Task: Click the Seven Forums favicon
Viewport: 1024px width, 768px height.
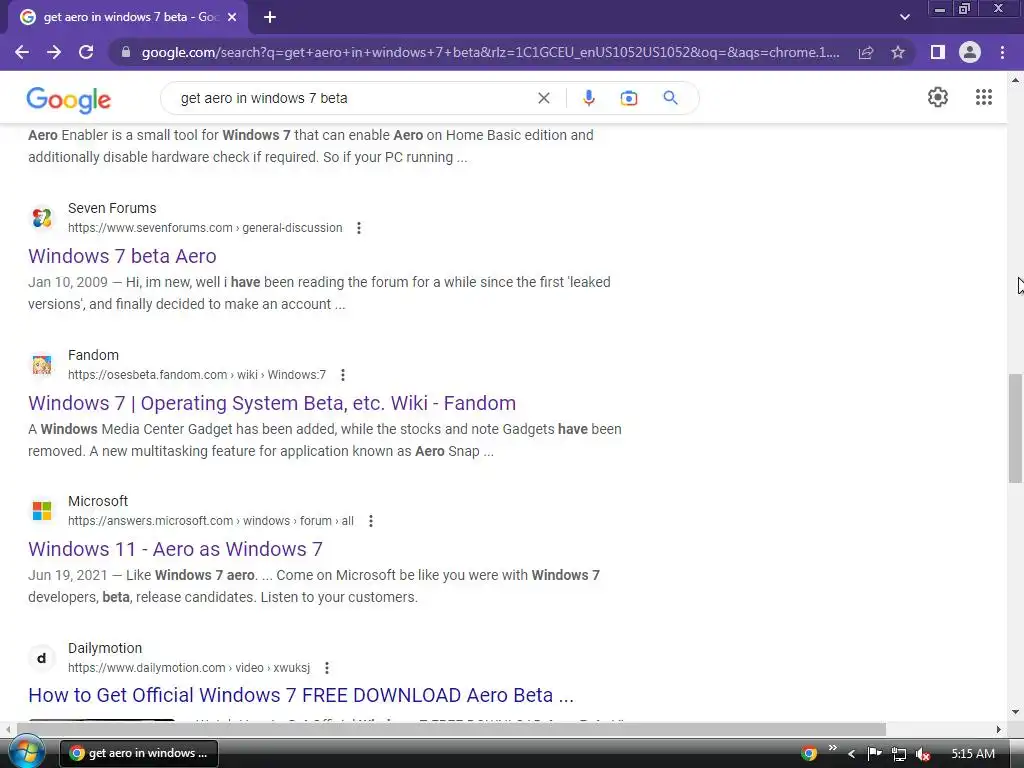Action: click(42, 217)
